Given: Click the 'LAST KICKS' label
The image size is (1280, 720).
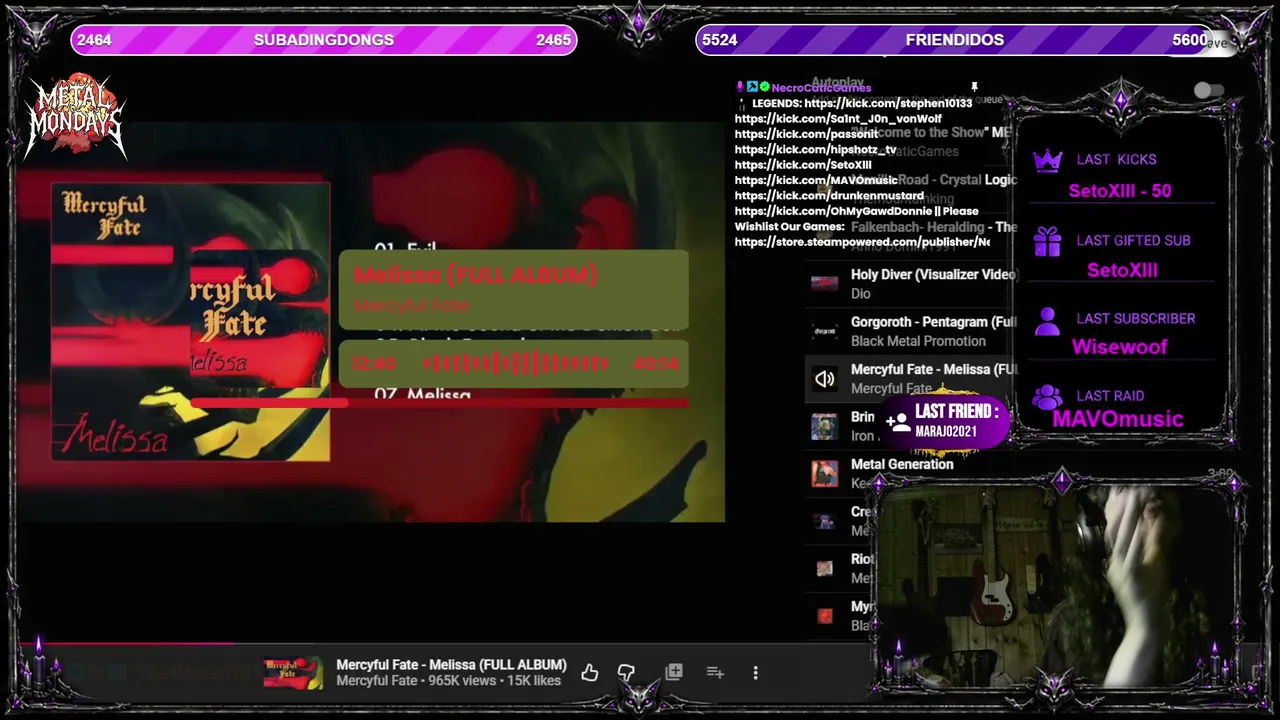Looking at the screenshot, I should click(x=1116, y=160).
